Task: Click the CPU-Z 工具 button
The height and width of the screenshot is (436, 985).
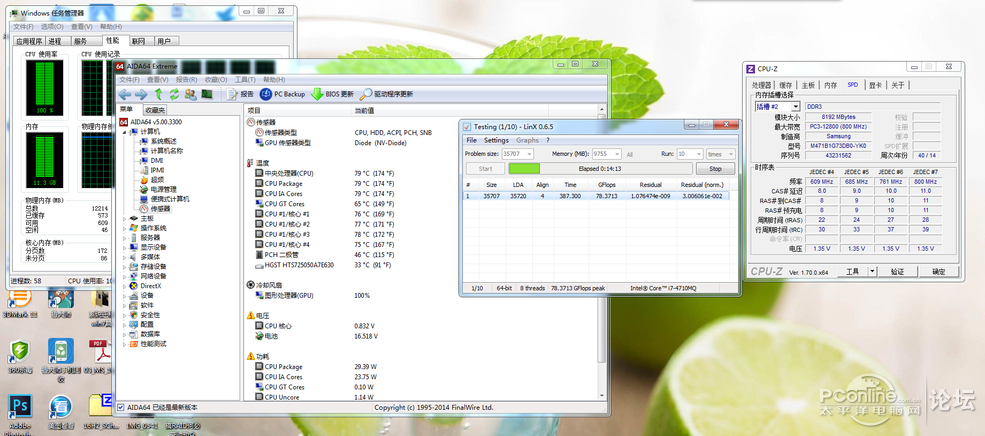Action: [x=852, y=271]
